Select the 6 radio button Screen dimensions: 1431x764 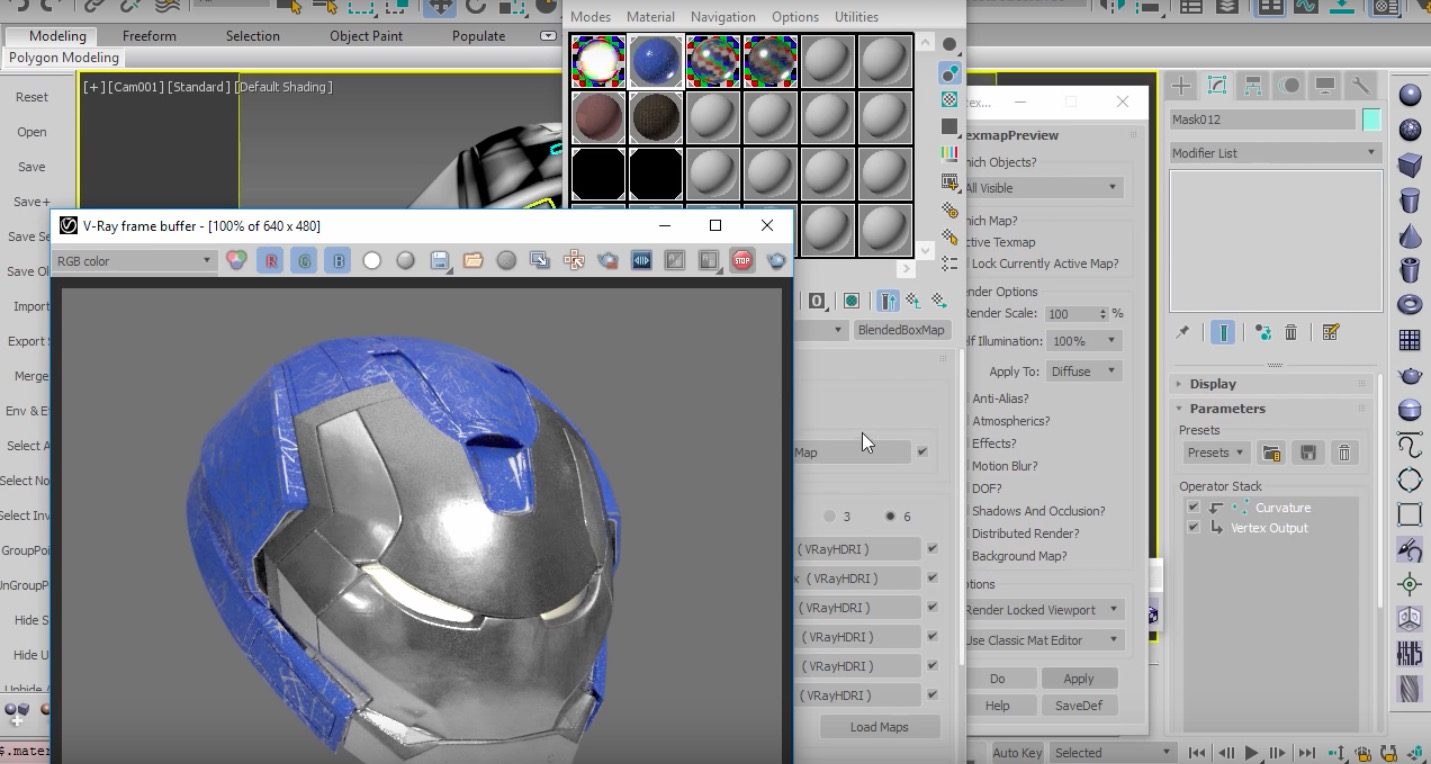[x=890, y=517]
